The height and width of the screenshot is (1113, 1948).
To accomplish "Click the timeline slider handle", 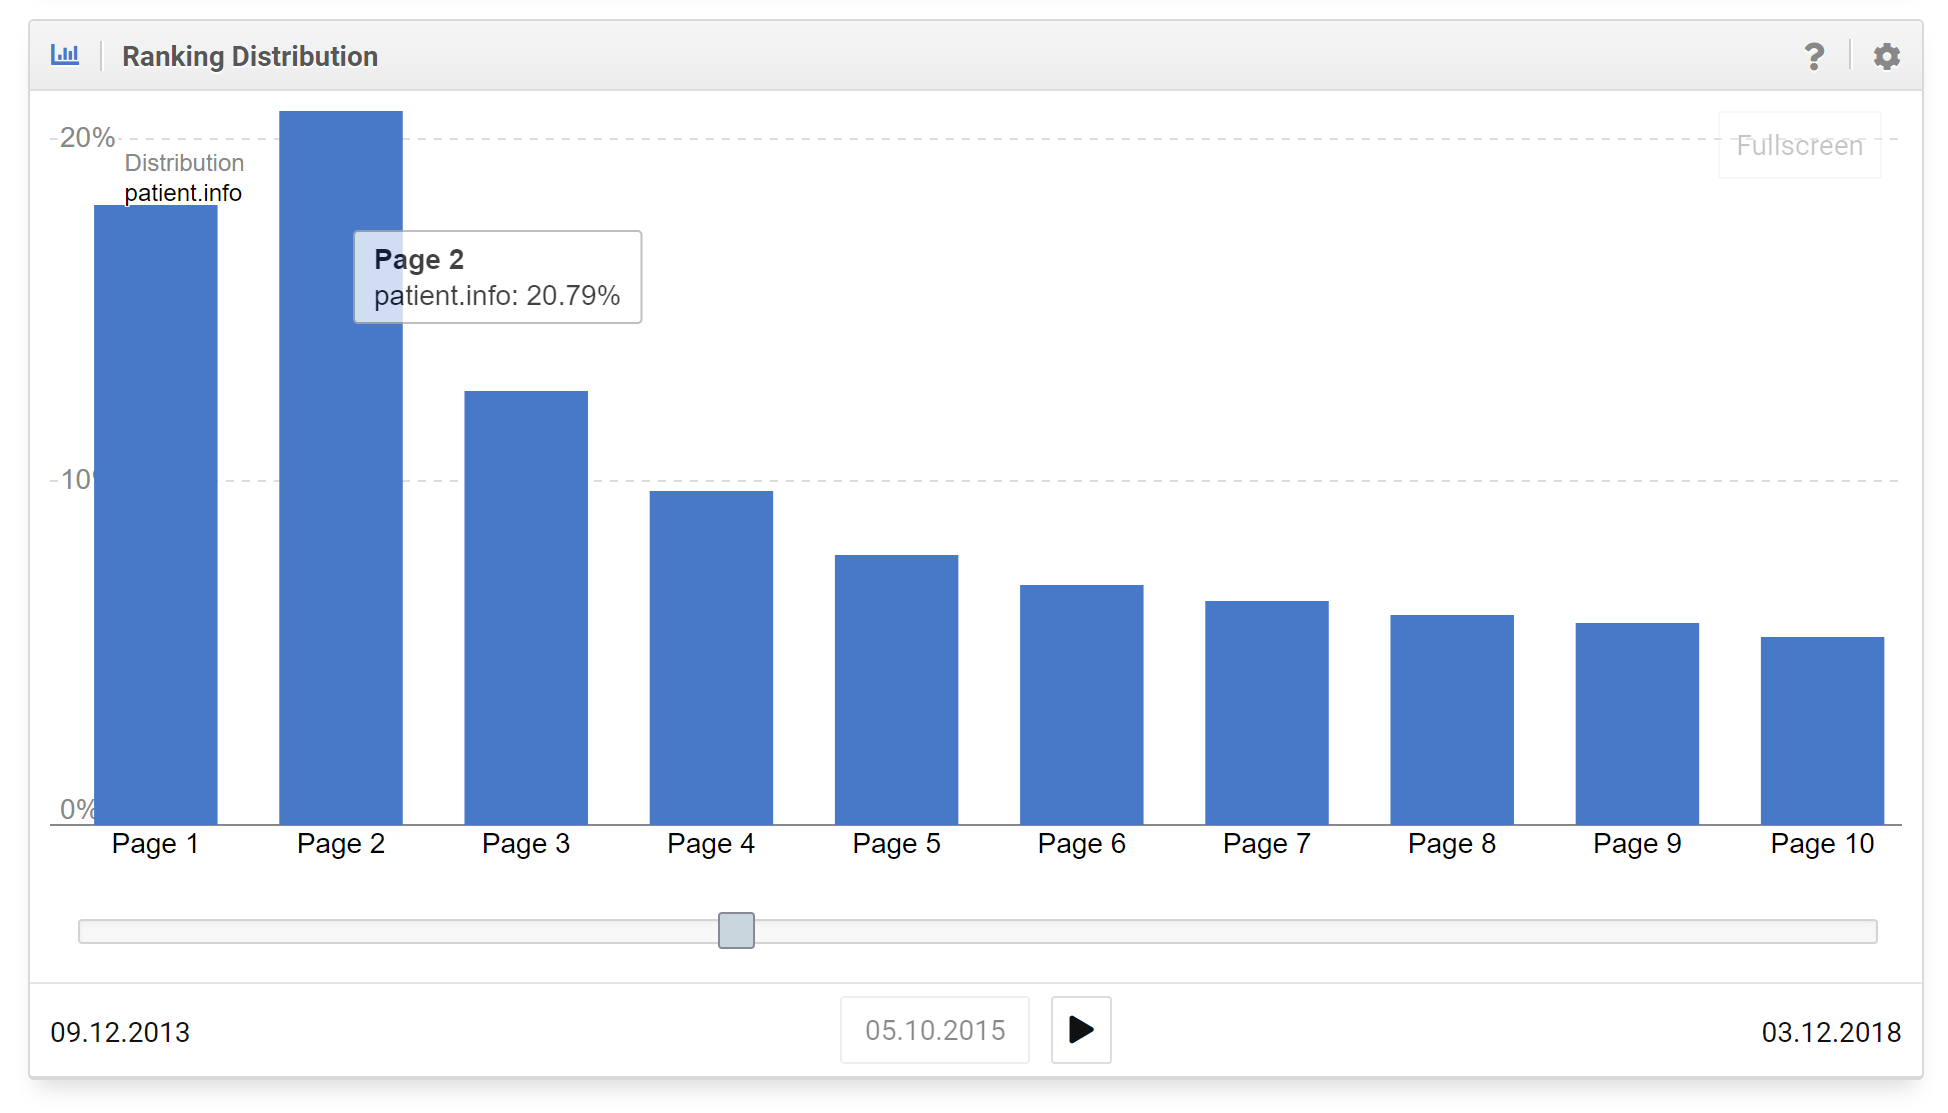I will 736,930.
